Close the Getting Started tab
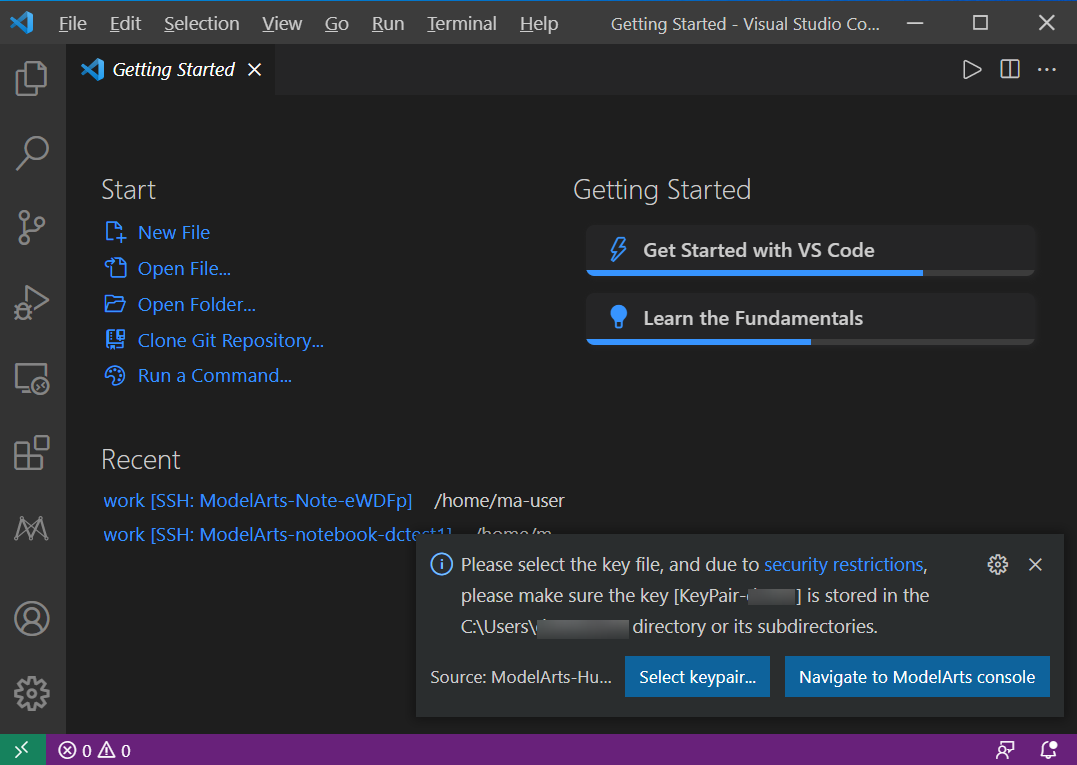 click(x=254, y=69)
